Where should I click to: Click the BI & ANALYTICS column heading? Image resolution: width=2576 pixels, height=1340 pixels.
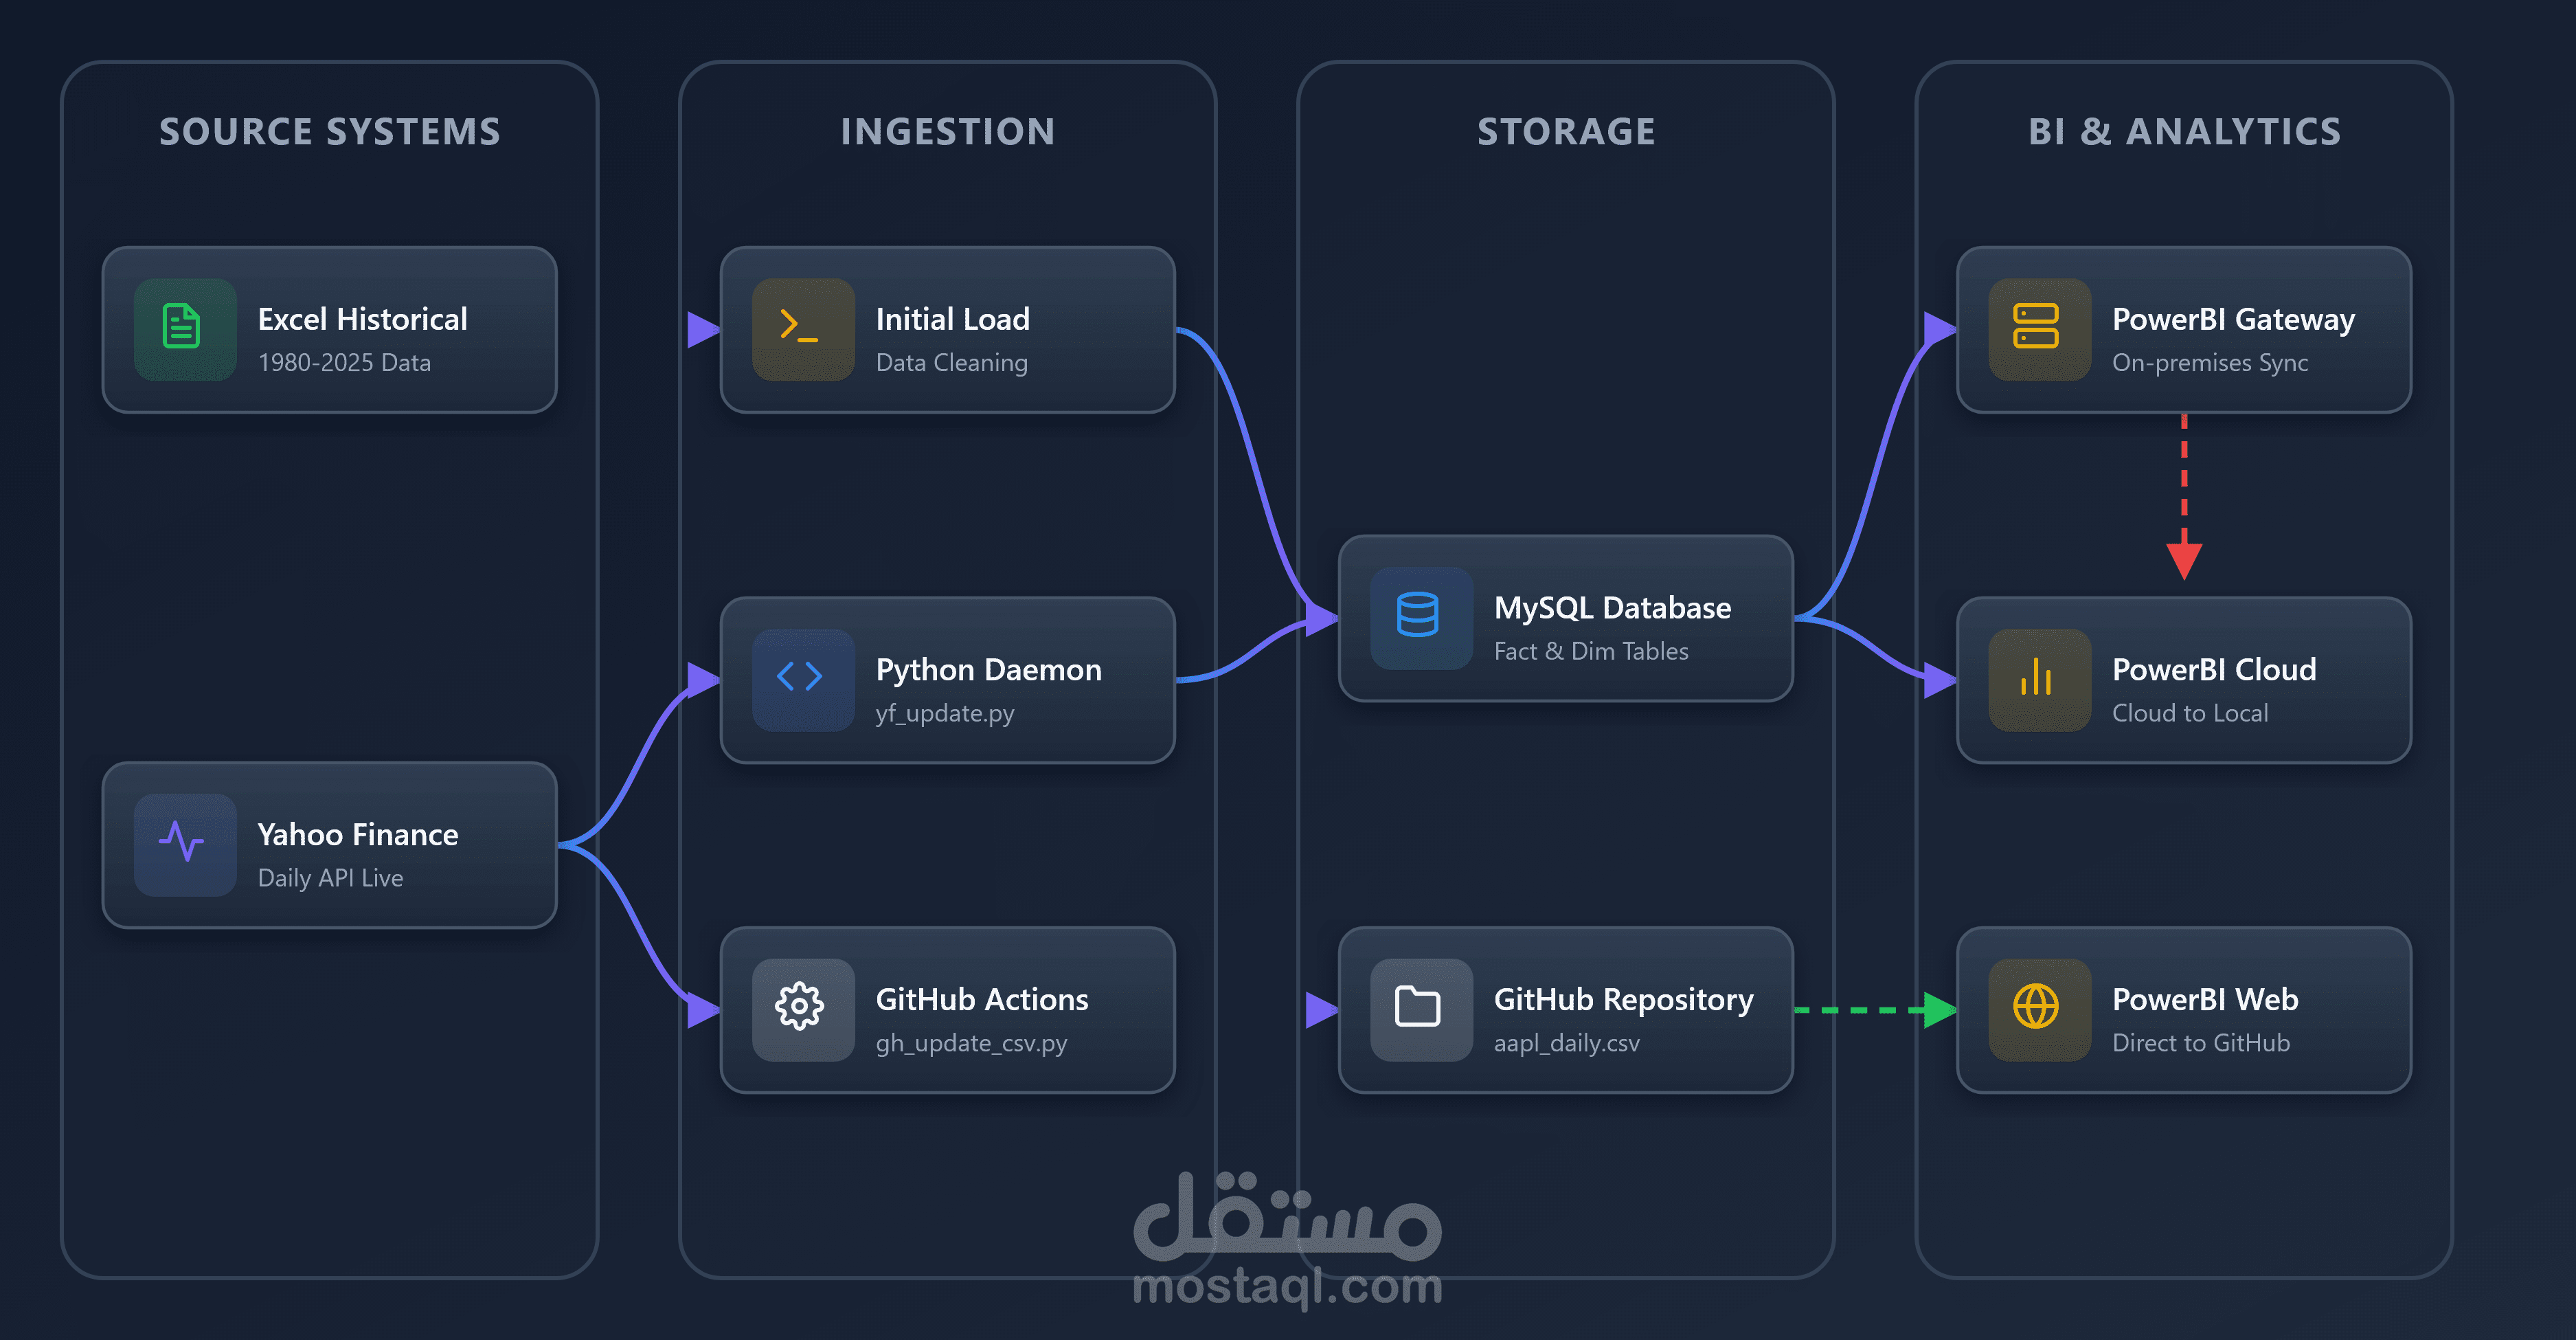(x=2185, y=132)
